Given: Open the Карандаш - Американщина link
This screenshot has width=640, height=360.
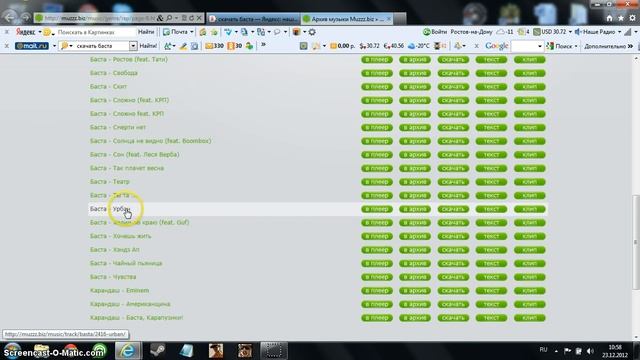Looking at the screenshot, I should [130, 304].
